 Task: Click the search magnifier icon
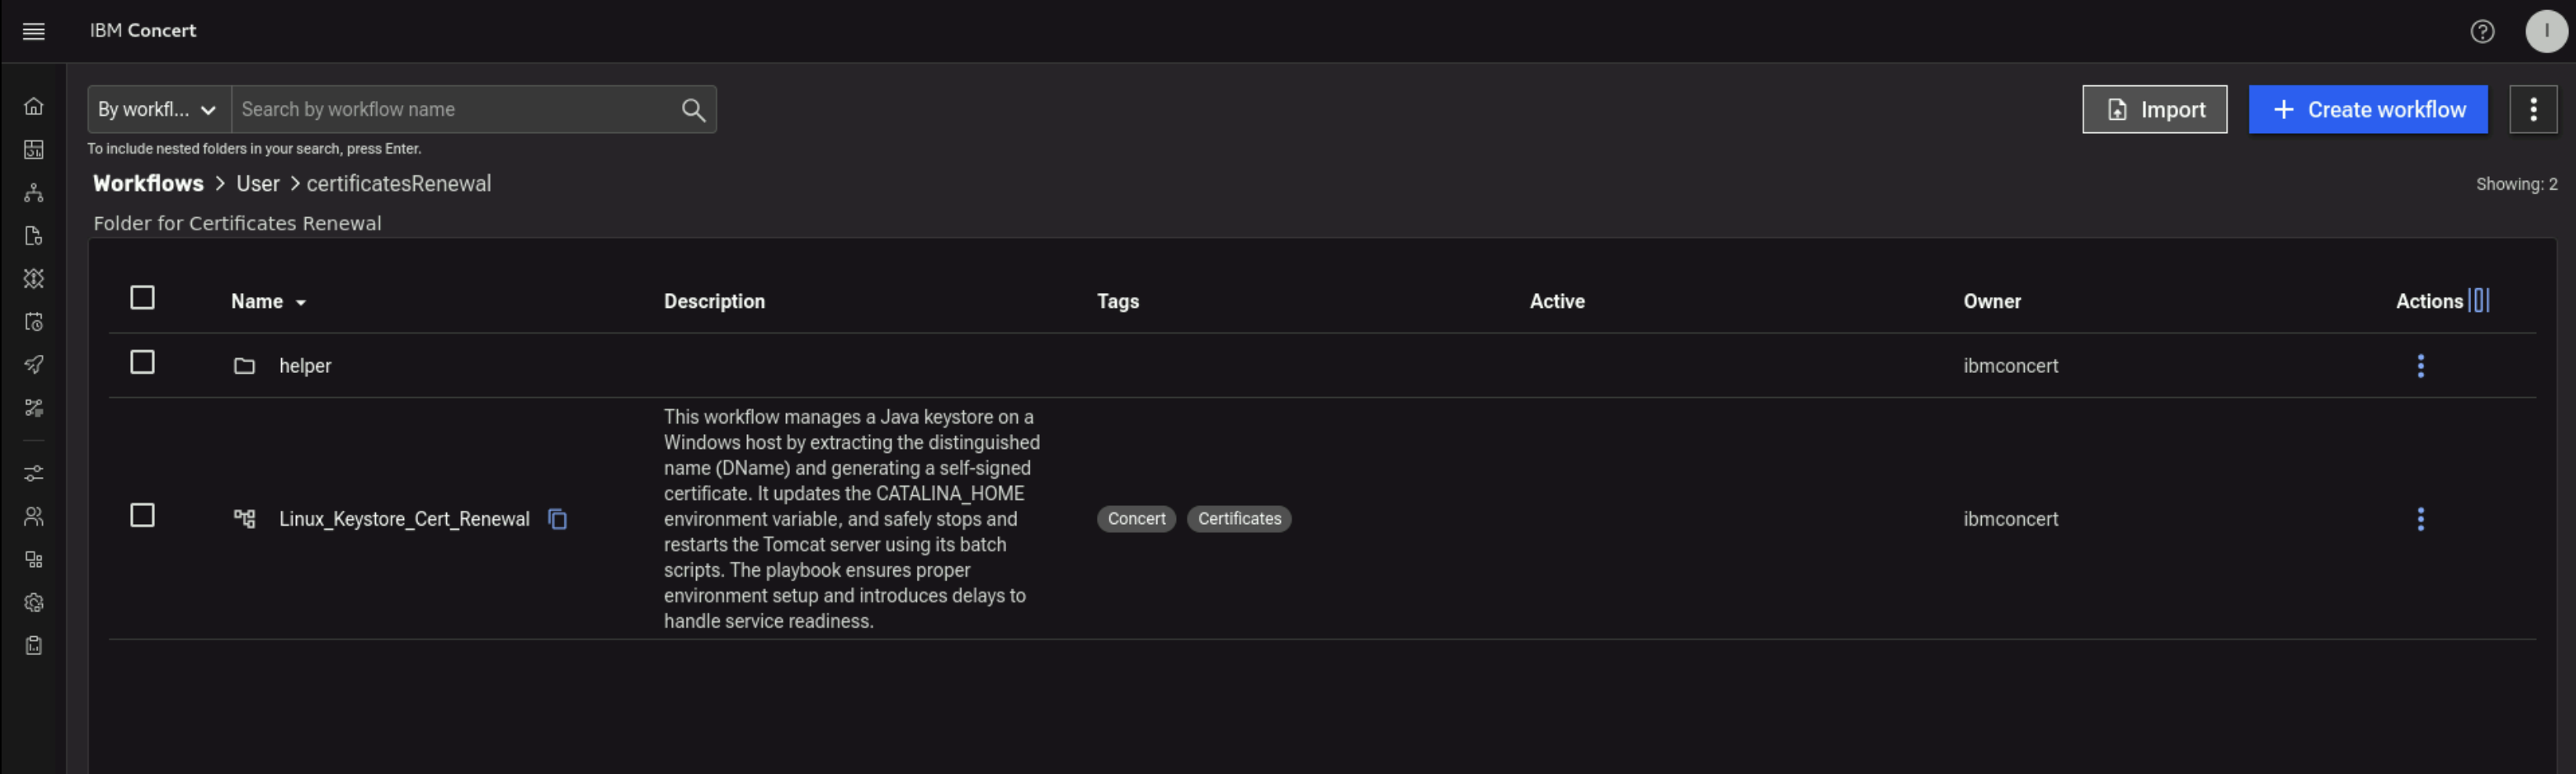click(x=693, y=110)
